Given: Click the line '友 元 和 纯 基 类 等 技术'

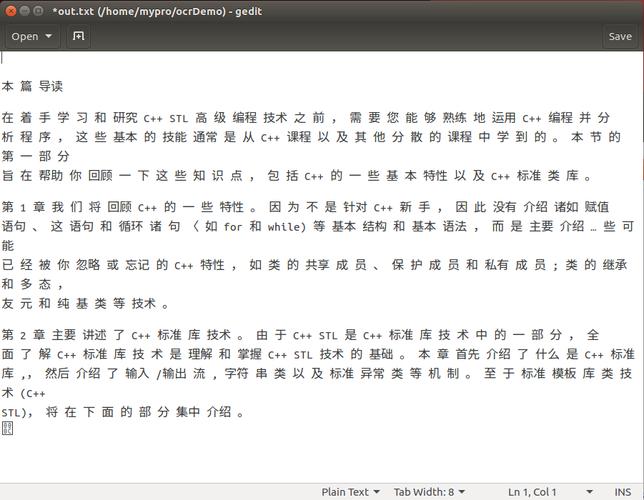Looking at the screenshot, I should pyautogui.click(x=85, y=304).
